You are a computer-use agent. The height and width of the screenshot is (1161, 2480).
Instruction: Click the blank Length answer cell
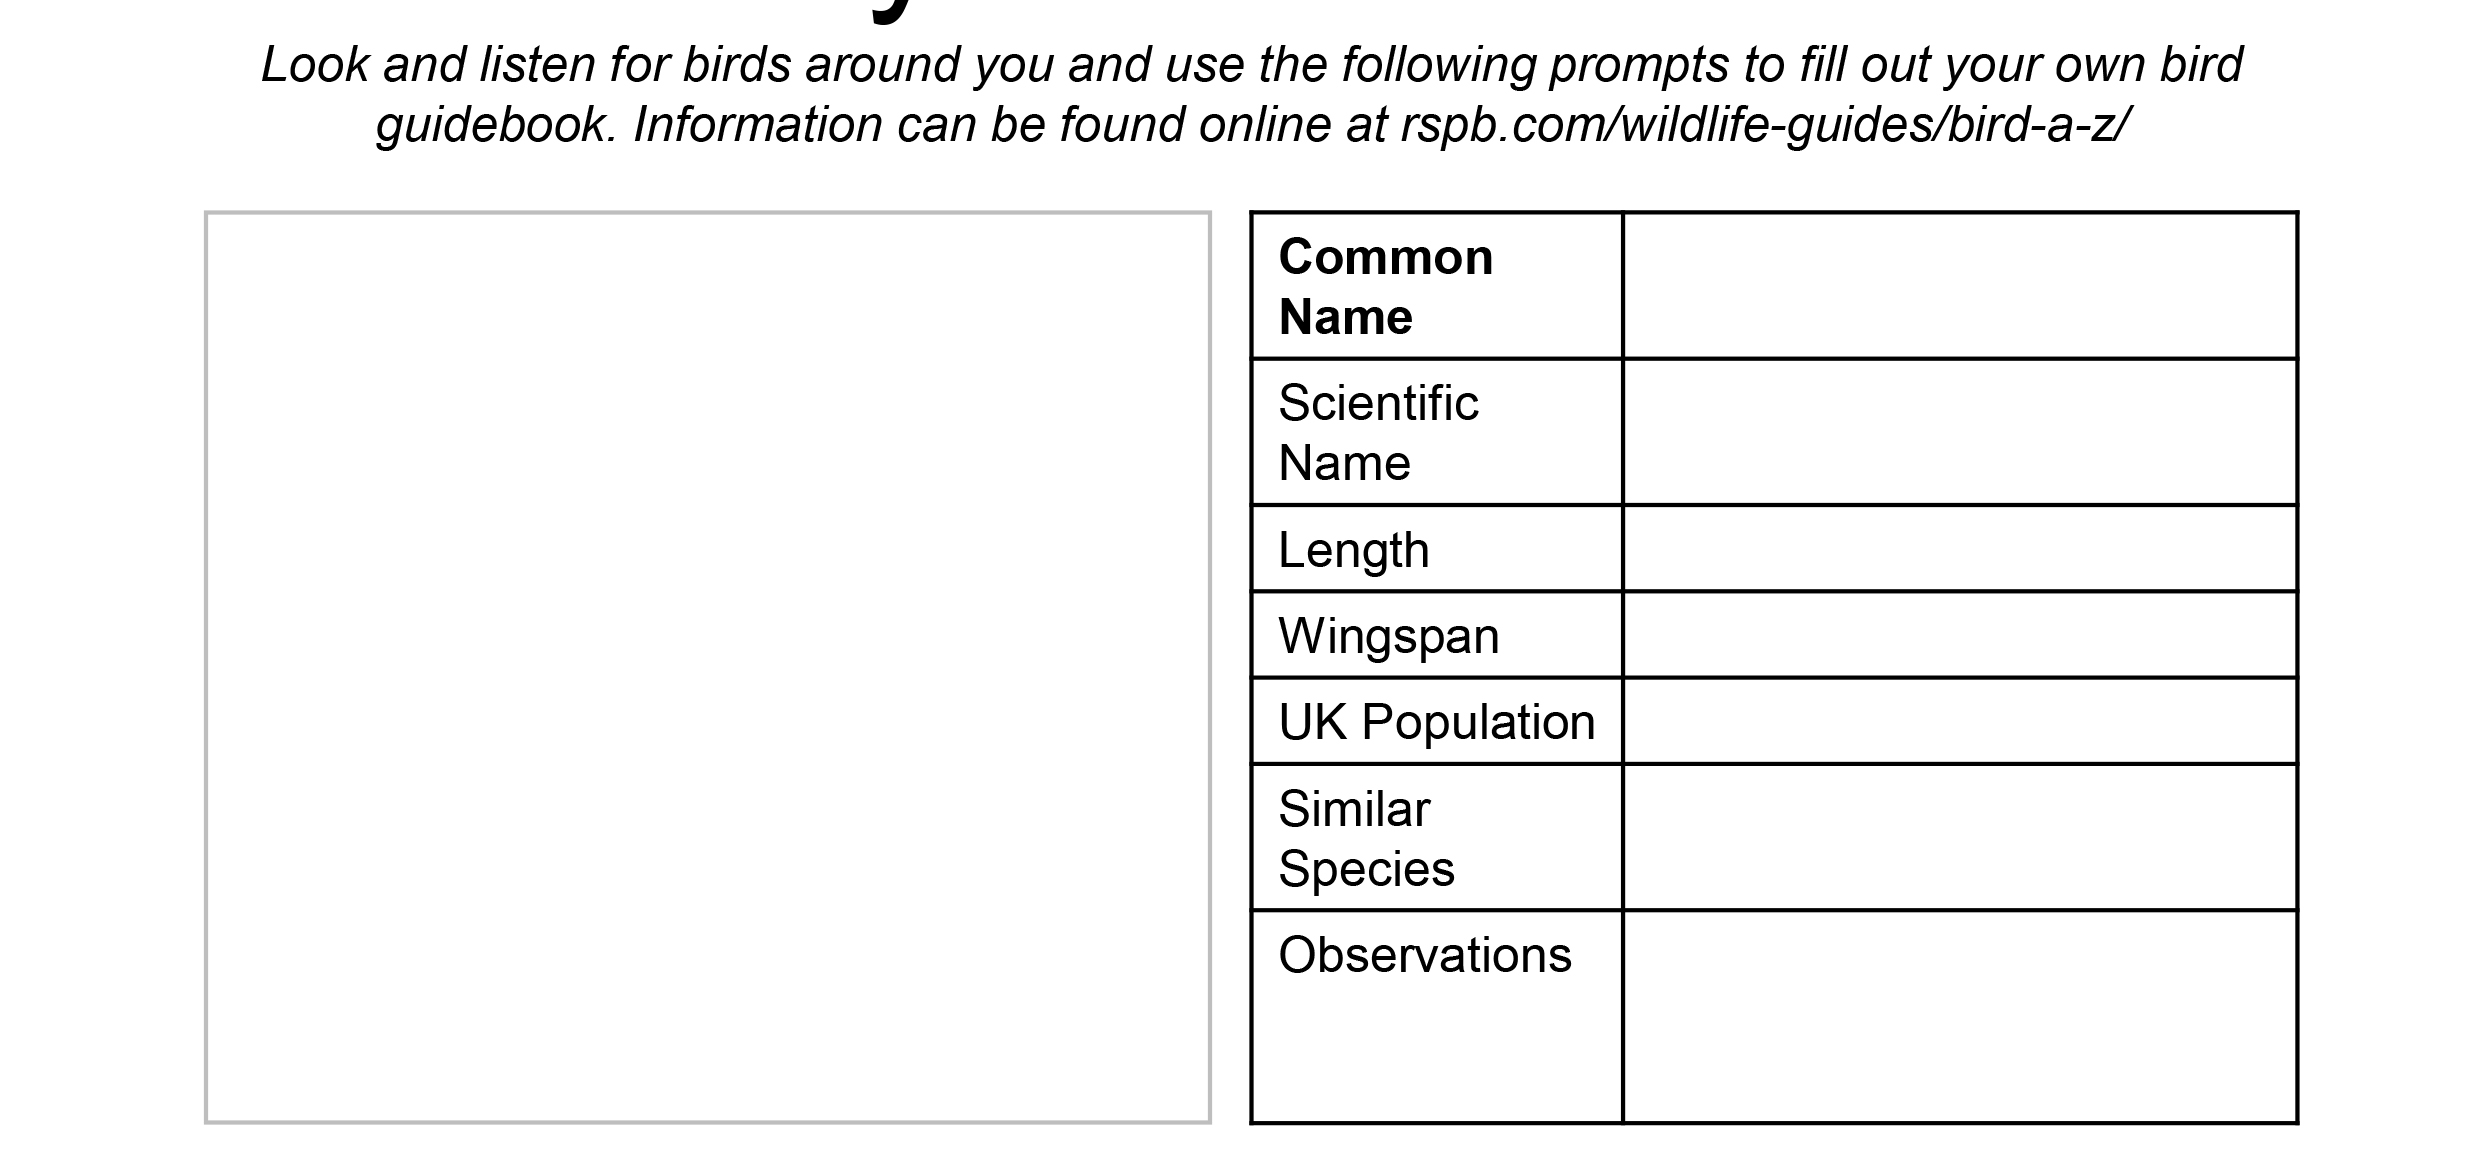point(1960,549)
